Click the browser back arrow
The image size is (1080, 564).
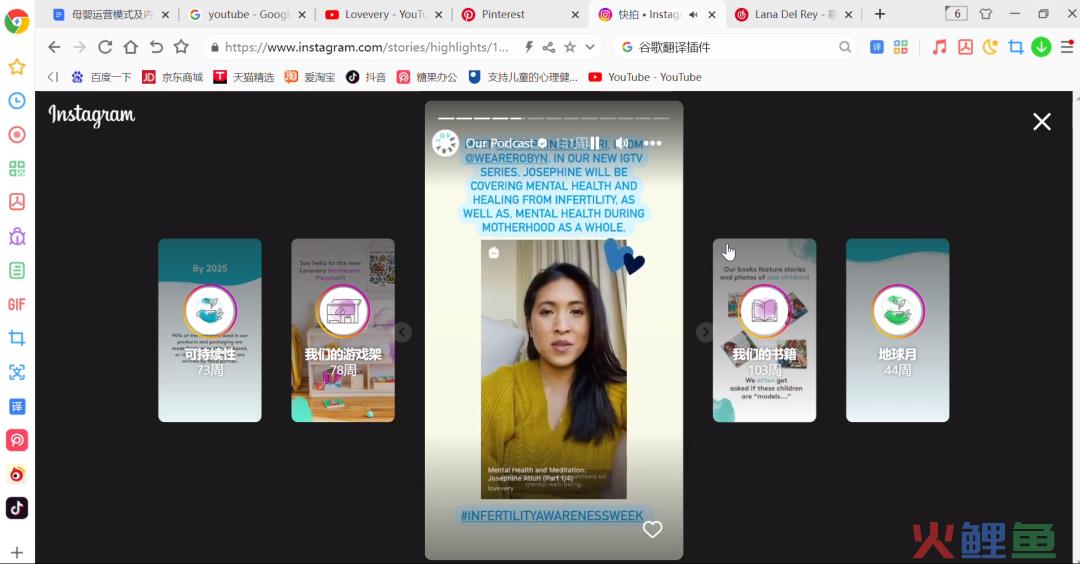(54, 47)
